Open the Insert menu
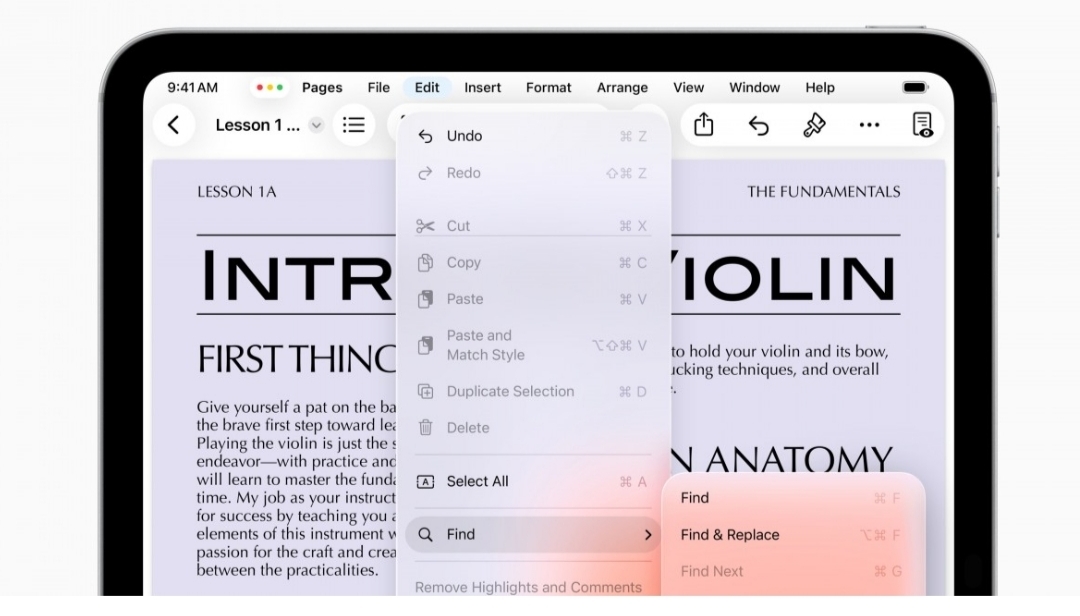The image size is (1080, 616). click(x=482, y=88)
